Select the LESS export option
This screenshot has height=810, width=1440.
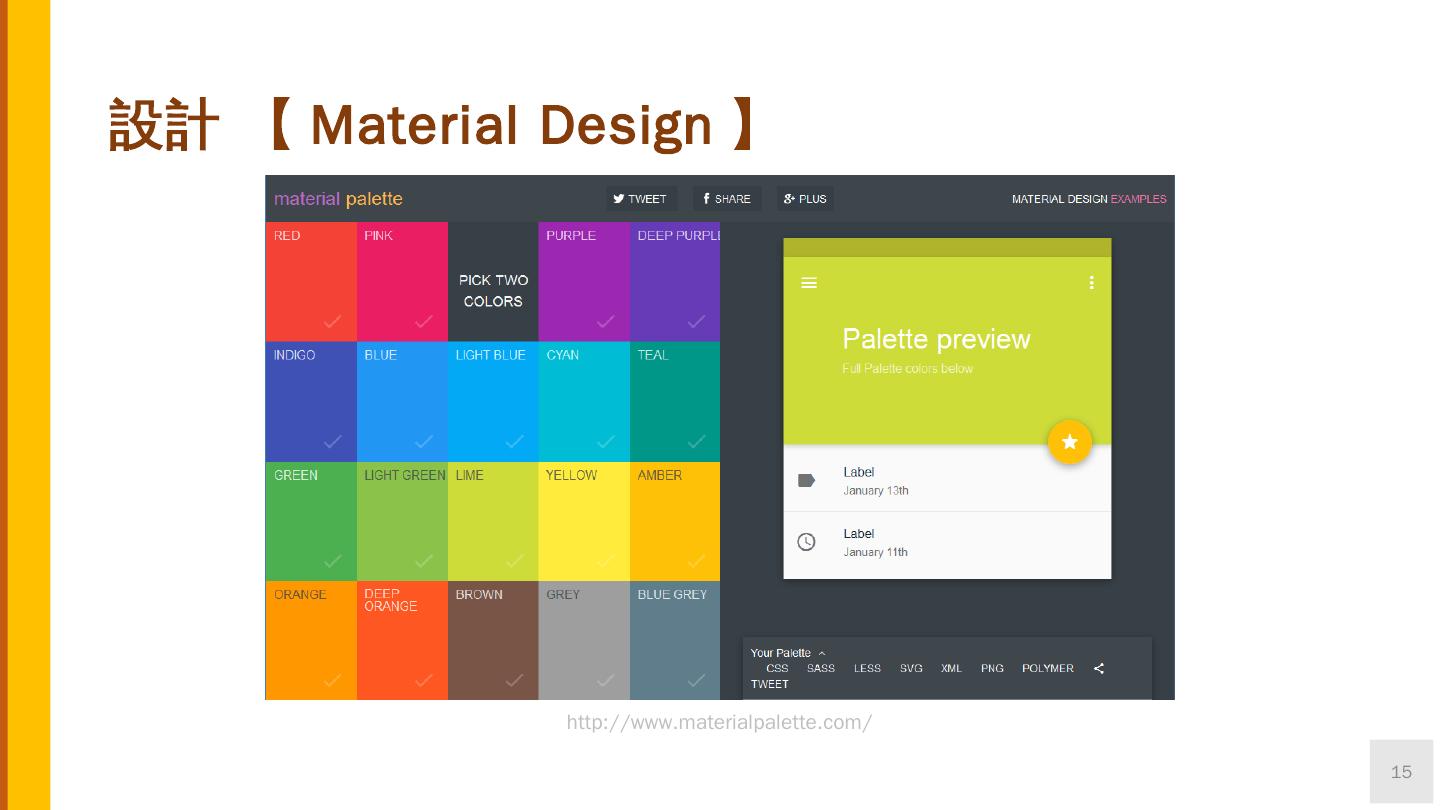[867, 668]
